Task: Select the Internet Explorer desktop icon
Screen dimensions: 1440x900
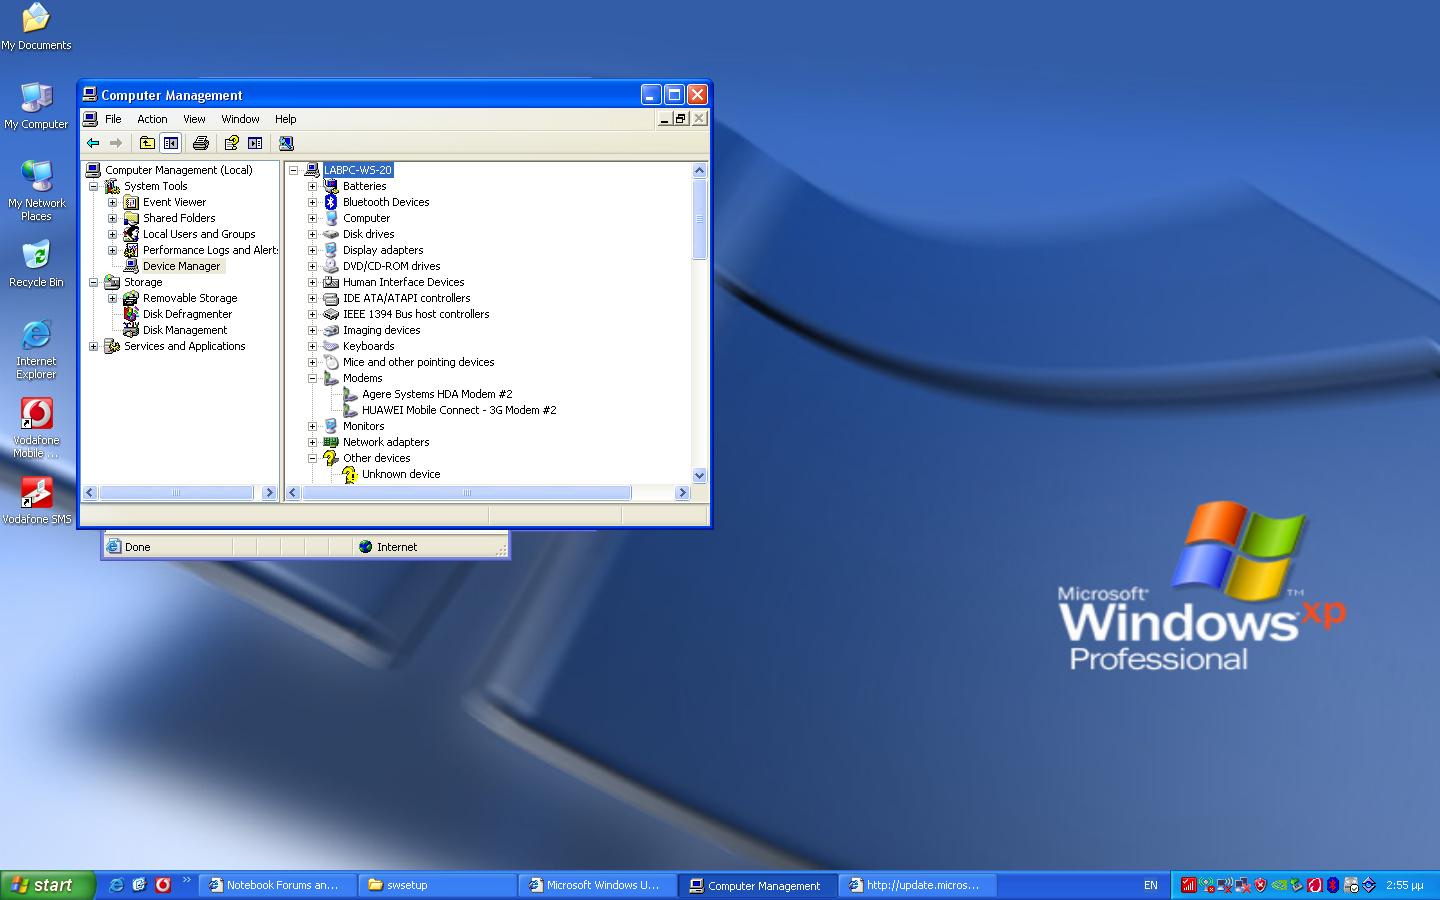Action: [x=36, y=349]
